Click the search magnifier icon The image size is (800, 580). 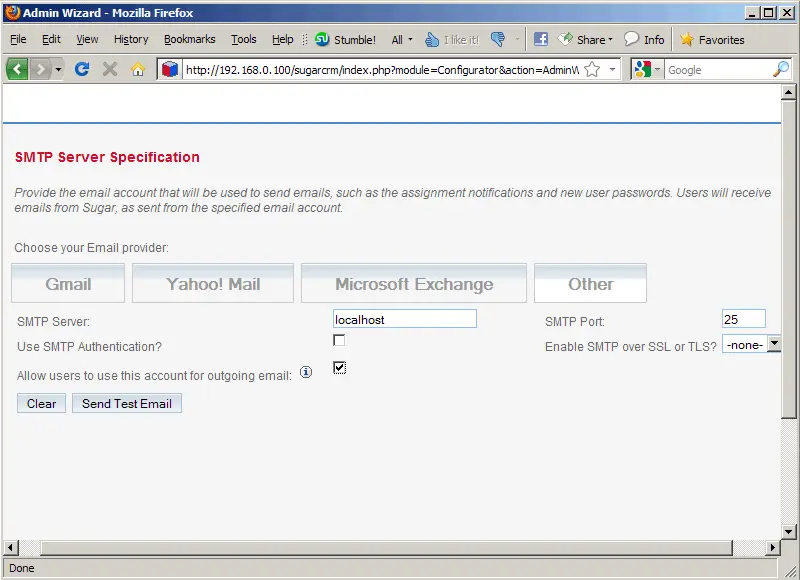click(781, 69)
